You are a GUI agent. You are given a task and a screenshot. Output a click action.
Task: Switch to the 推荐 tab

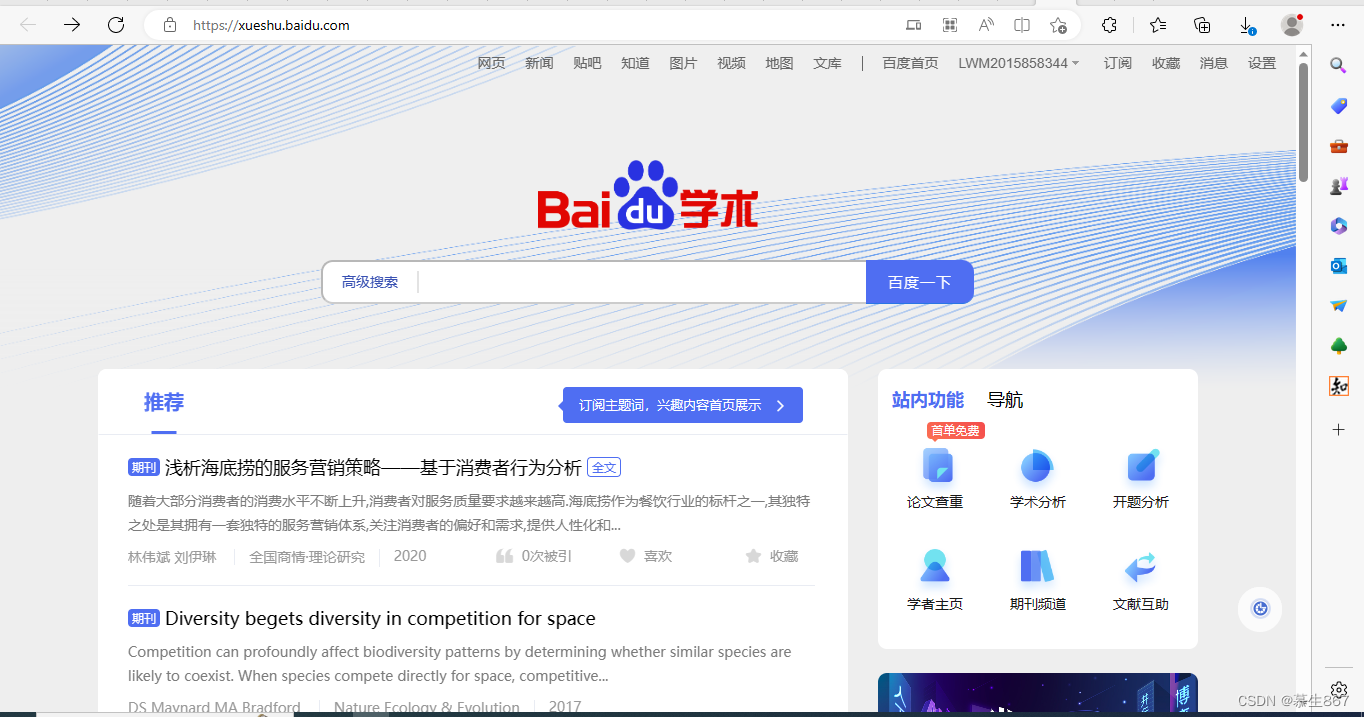click(164, 402)
